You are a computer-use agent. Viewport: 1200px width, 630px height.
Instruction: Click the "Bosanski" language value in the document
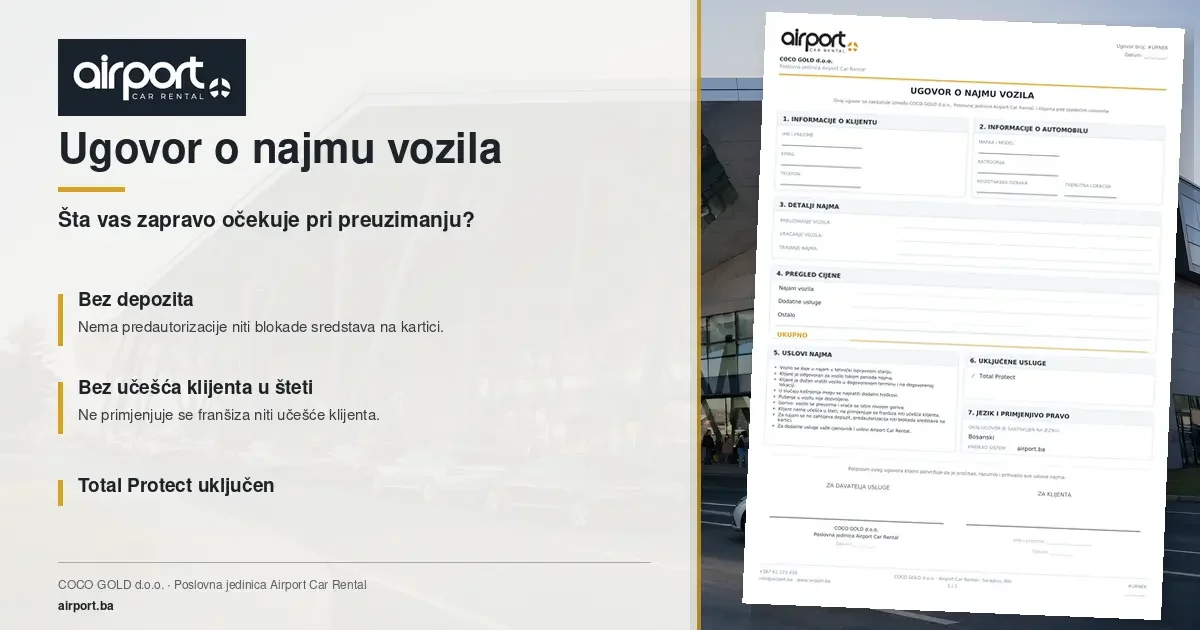[x=982, y=437]
